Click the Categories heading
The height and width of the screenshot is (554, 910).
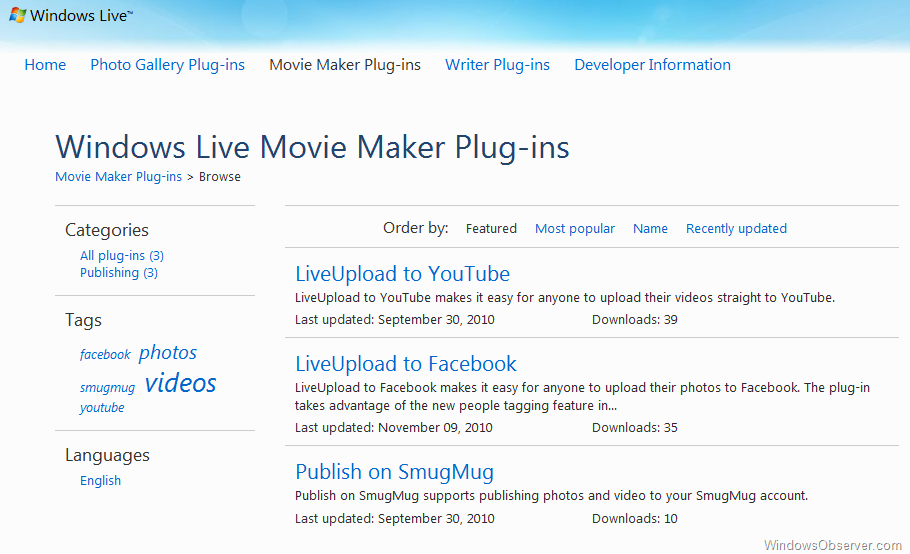pos(107,230)
